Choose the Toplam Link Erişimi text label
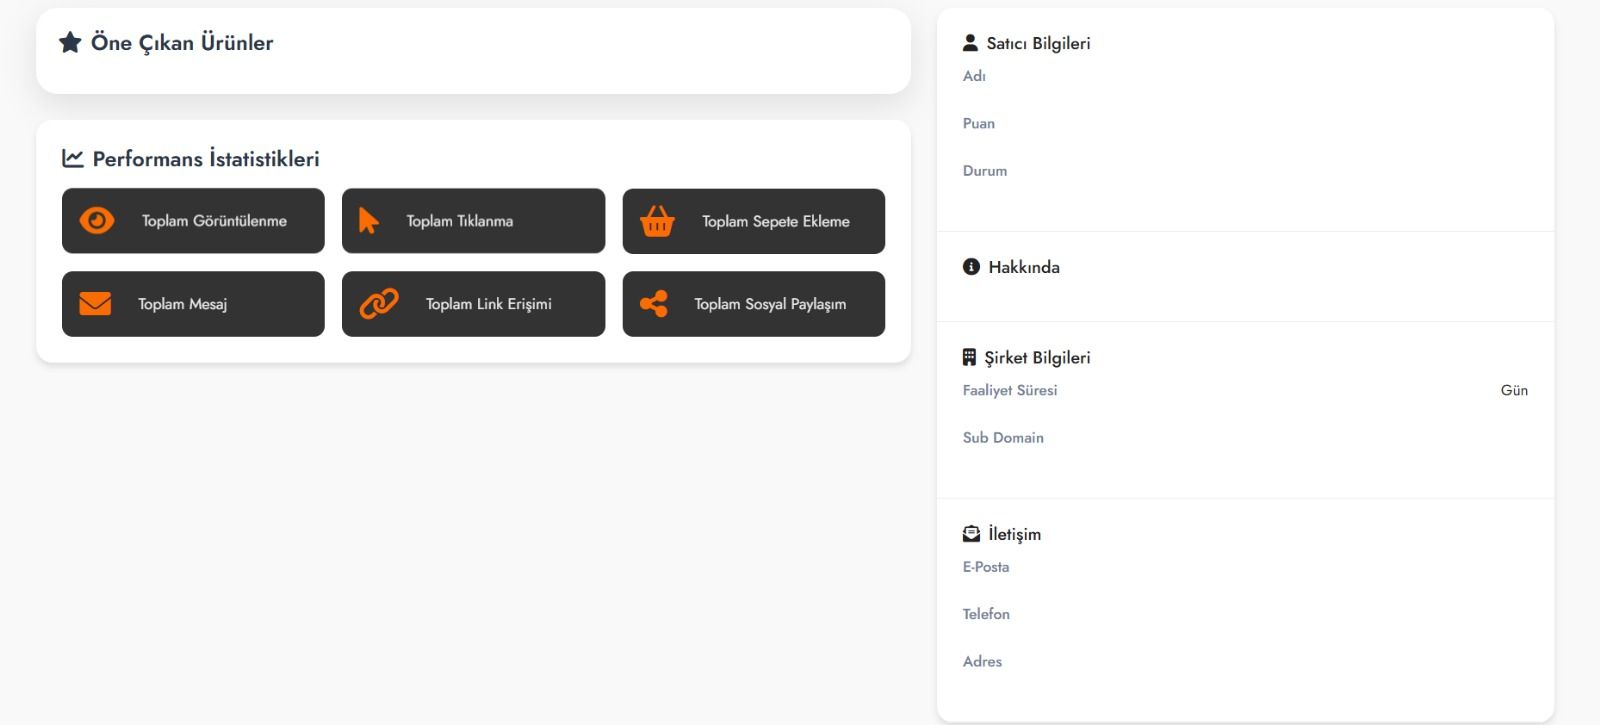 [x=488, y=304]
